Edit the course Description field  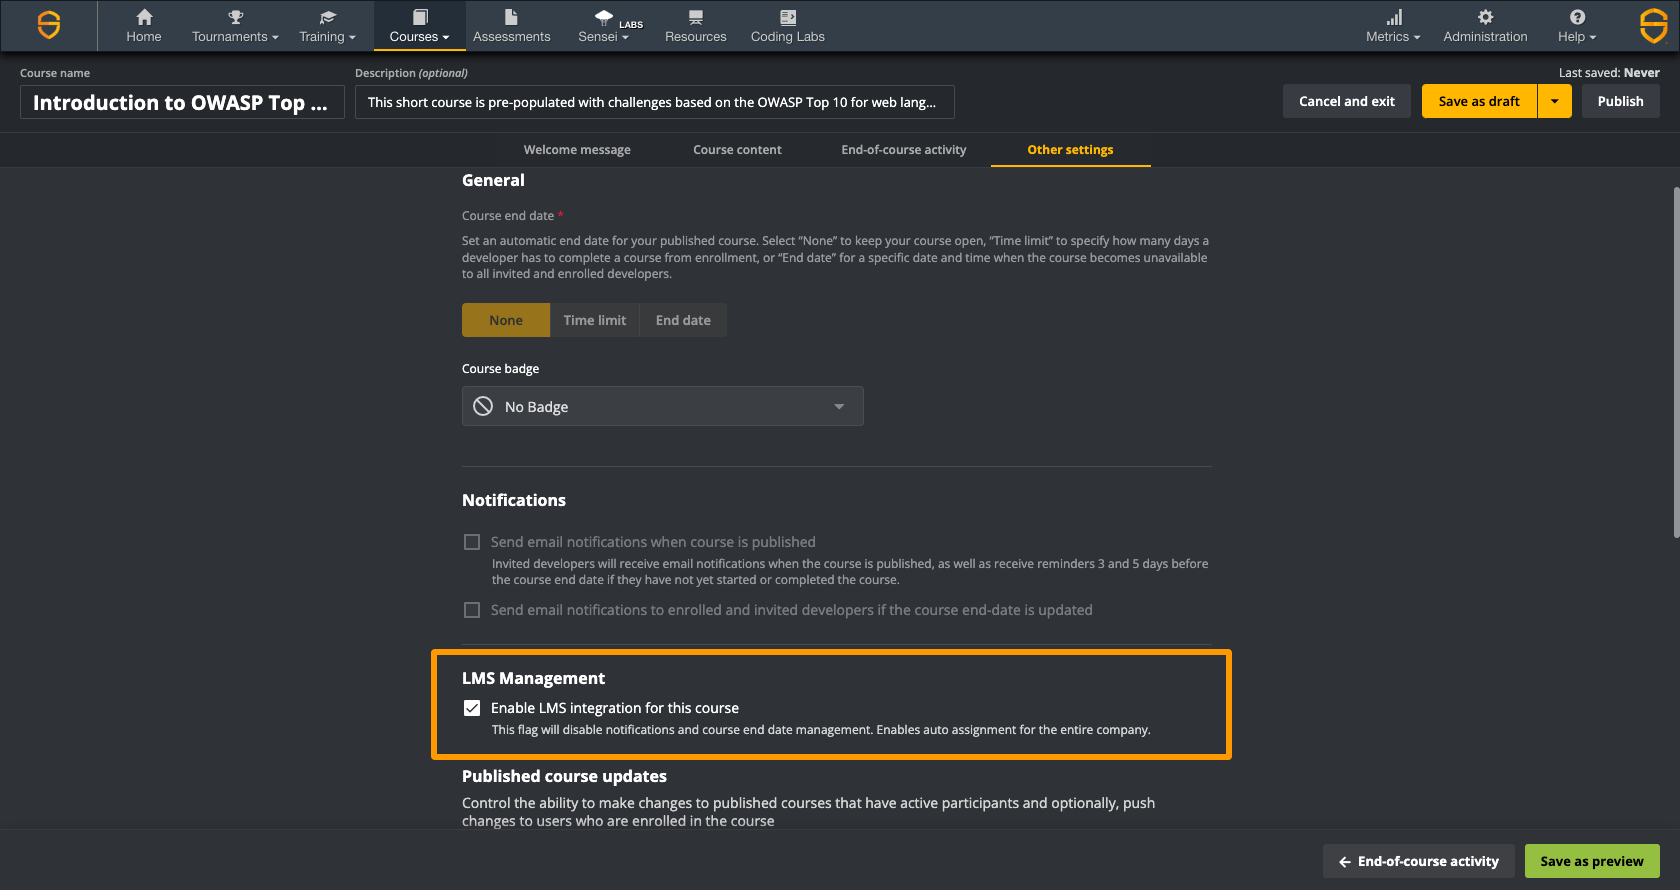(x=655, y=102)
